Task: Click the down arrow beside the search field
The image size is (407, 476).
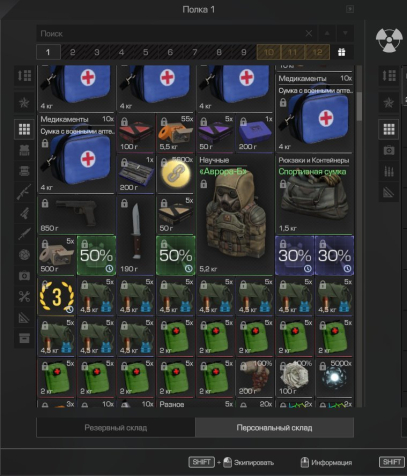Action: click(345, 33)
